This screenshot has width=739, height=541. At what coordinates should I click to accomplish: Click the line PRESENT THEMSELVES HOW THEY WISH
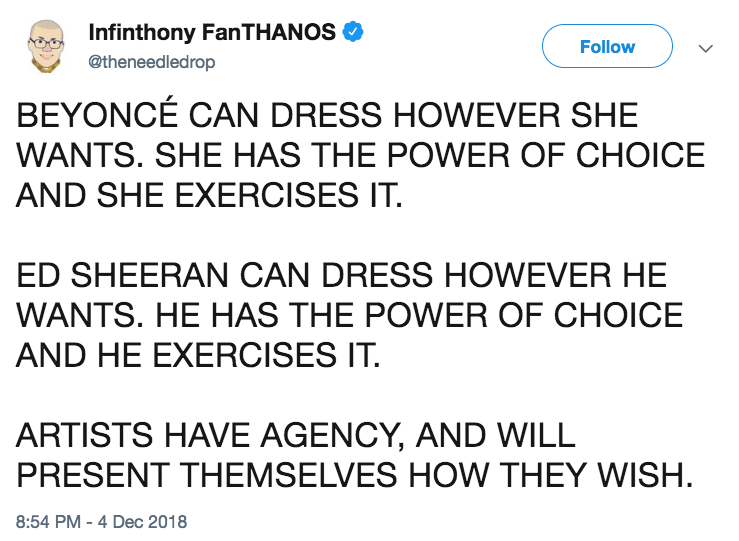(x=355, y=475)
